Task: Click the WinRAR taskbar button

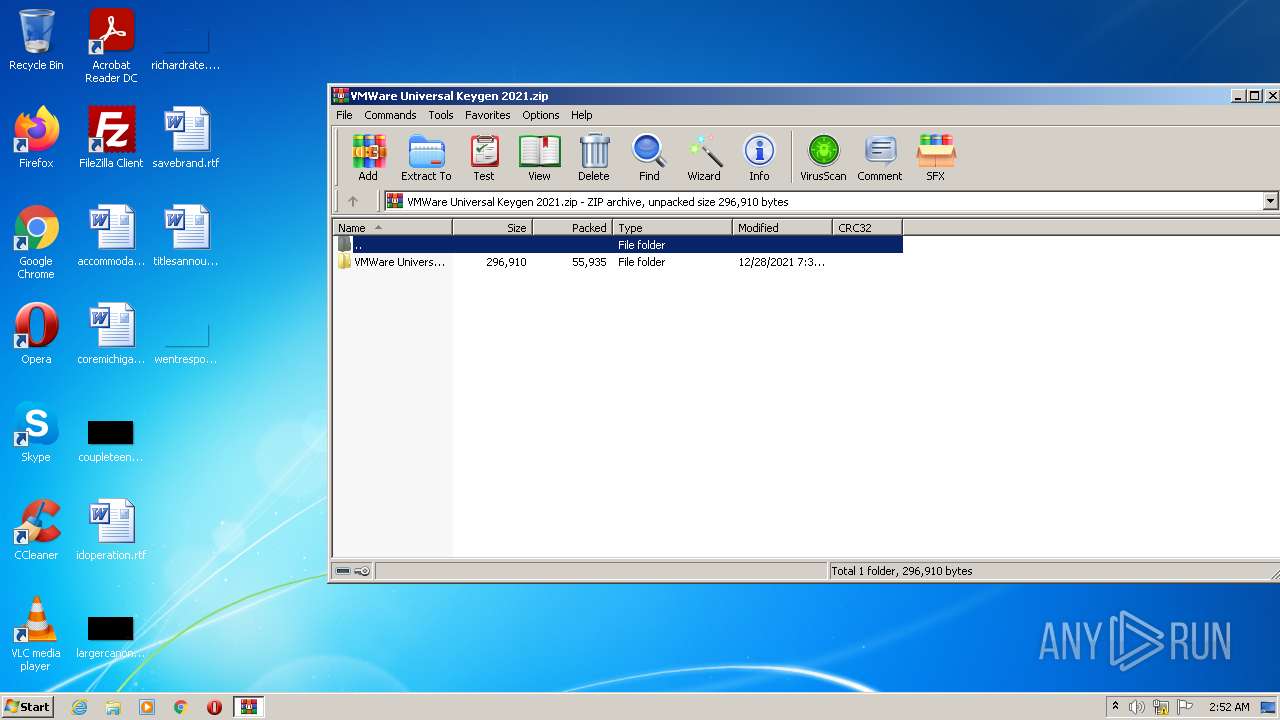Action: 248,707
